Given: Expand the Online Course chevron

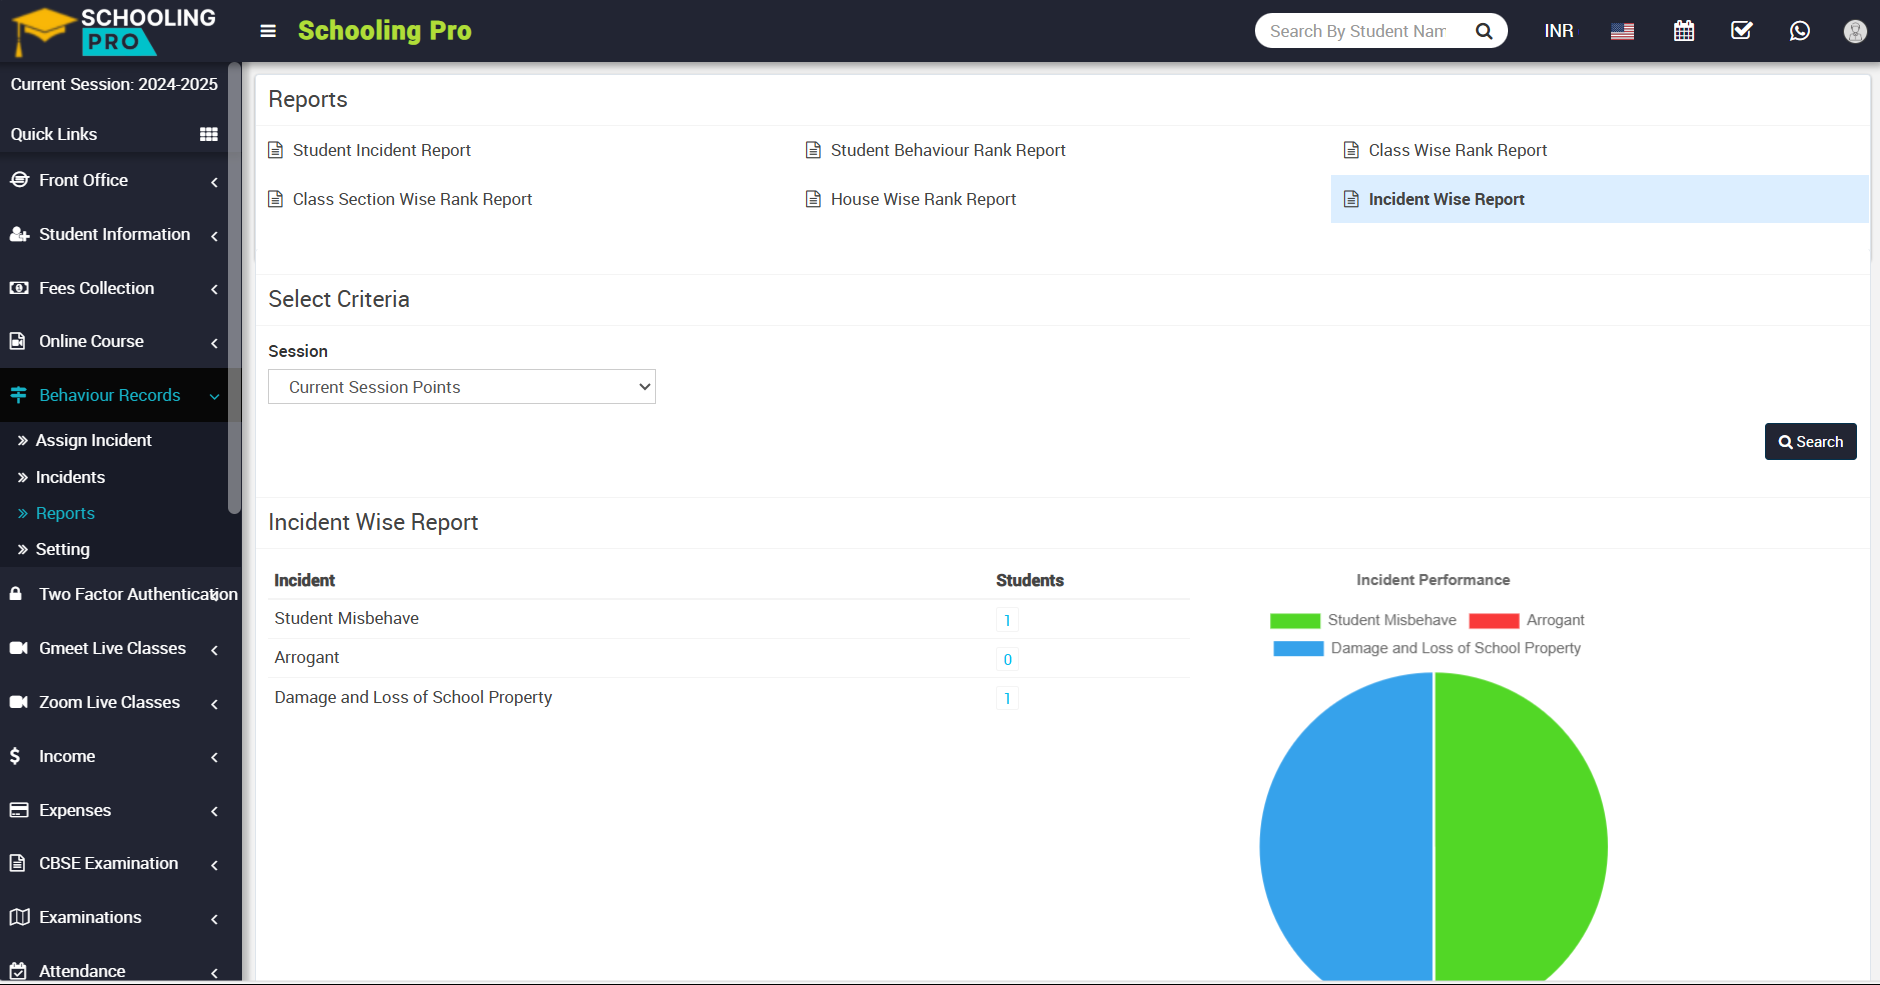Looking at the screenshot, I should coord(214,343).
